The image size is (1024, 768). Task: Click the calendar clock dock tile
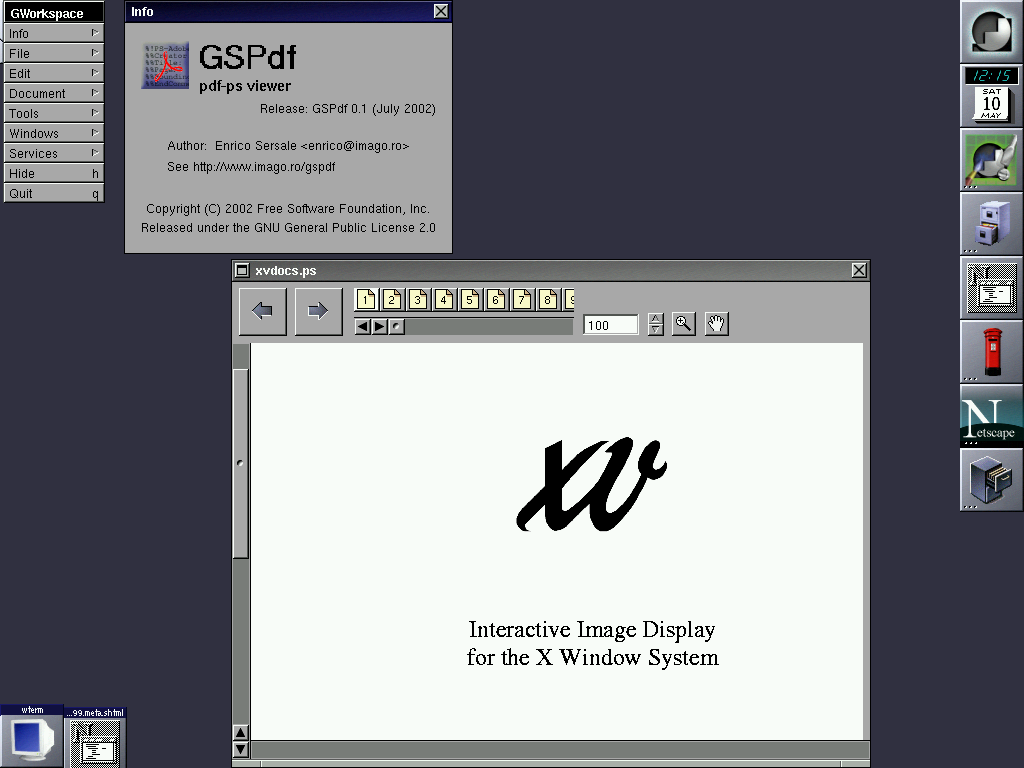[991, 96]
